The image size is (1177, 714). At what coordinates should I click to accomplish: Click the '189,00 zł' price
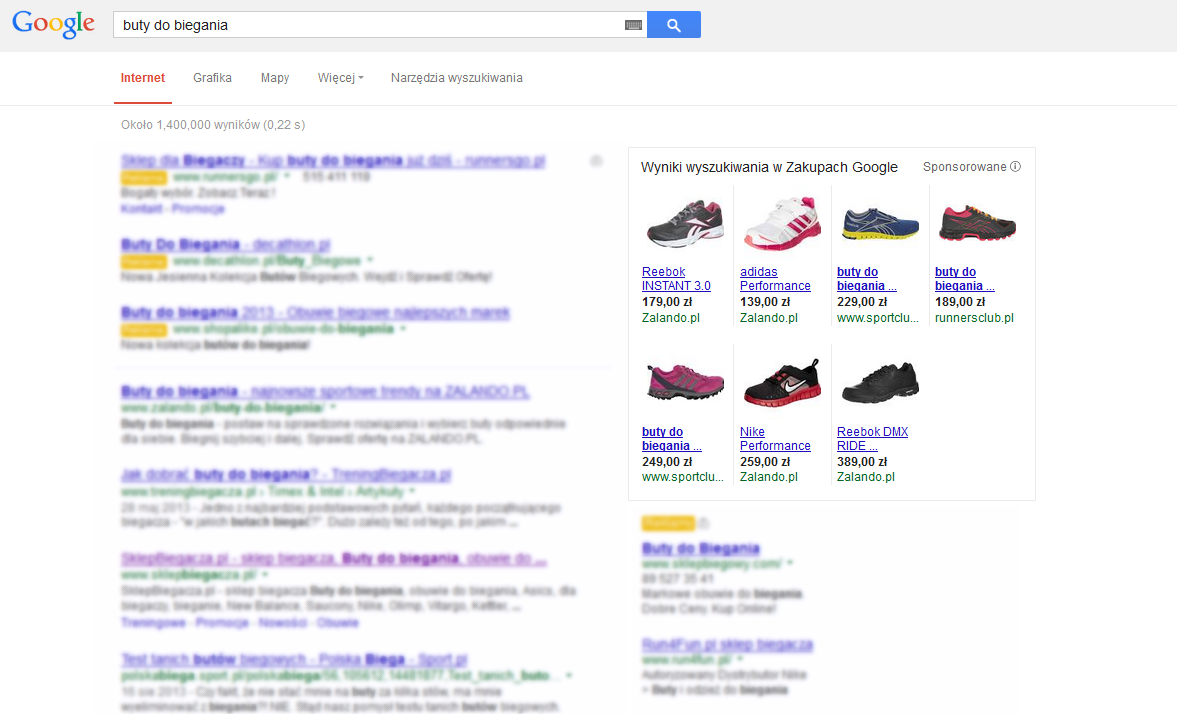point(960,302)
